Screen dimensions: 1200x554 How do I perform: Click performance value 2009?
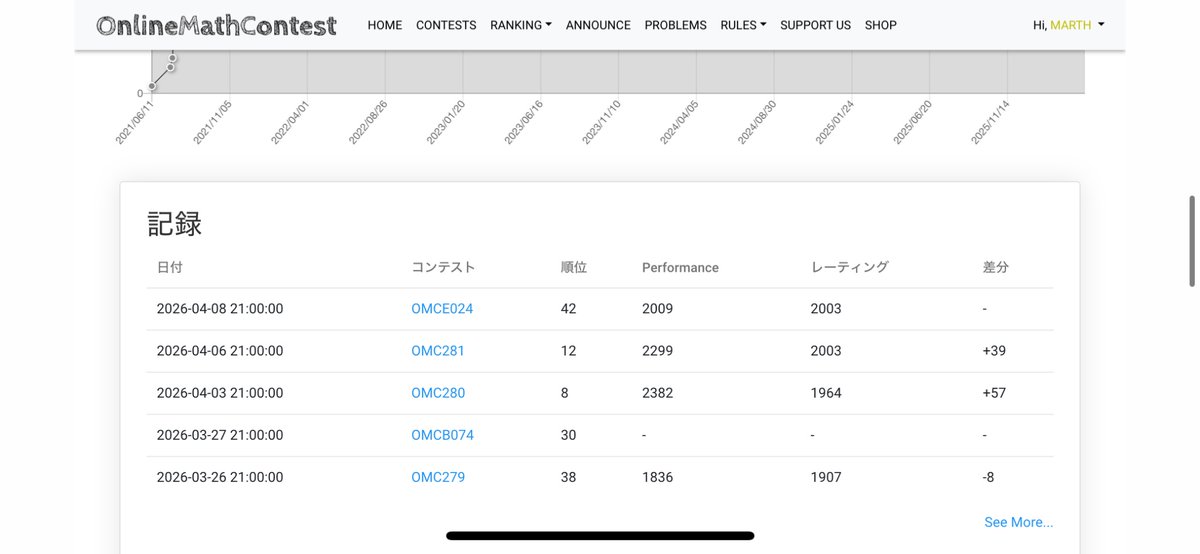tap(657, 309)
